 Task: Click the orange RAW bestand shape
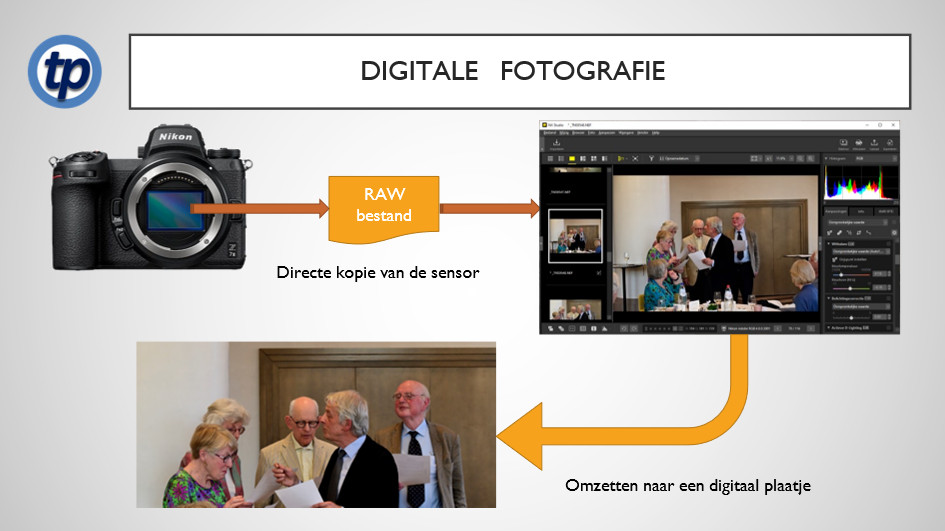(x=384, y=206)
